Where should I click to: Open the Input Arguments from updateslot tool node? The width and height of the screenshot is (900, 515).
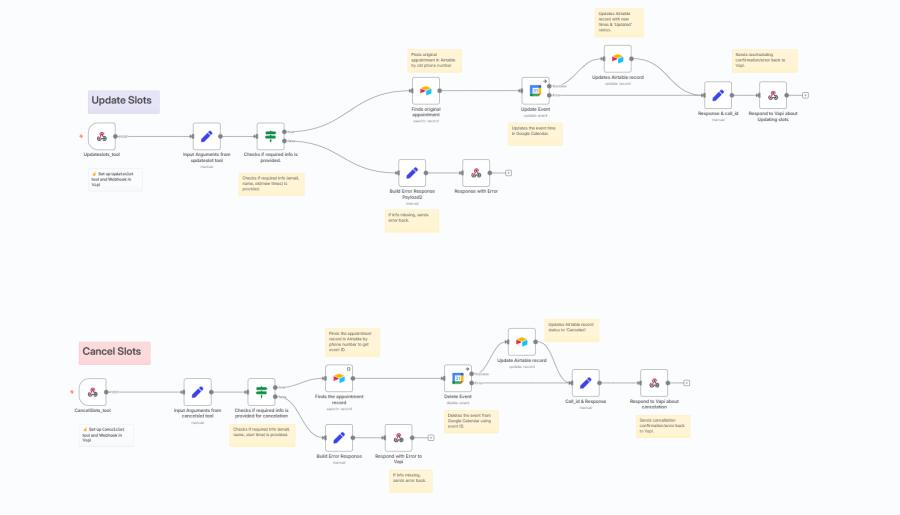click(207, 137)
